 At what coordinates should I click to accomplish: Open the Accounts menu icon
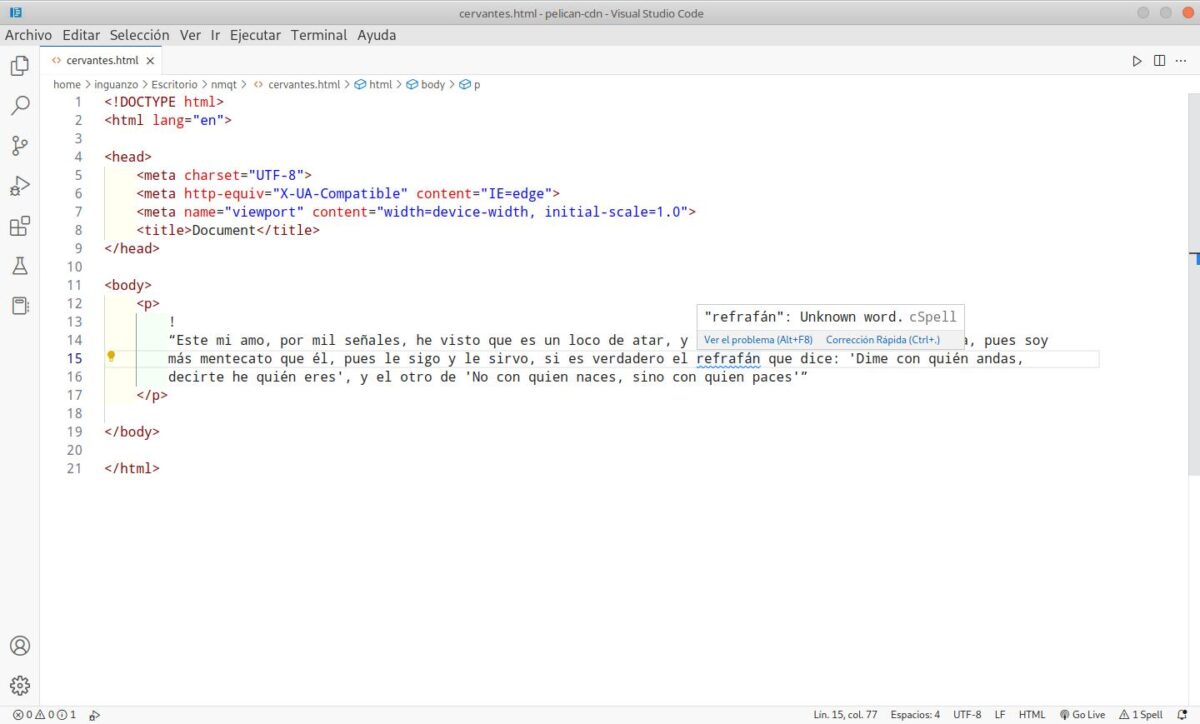pos(20,646)
